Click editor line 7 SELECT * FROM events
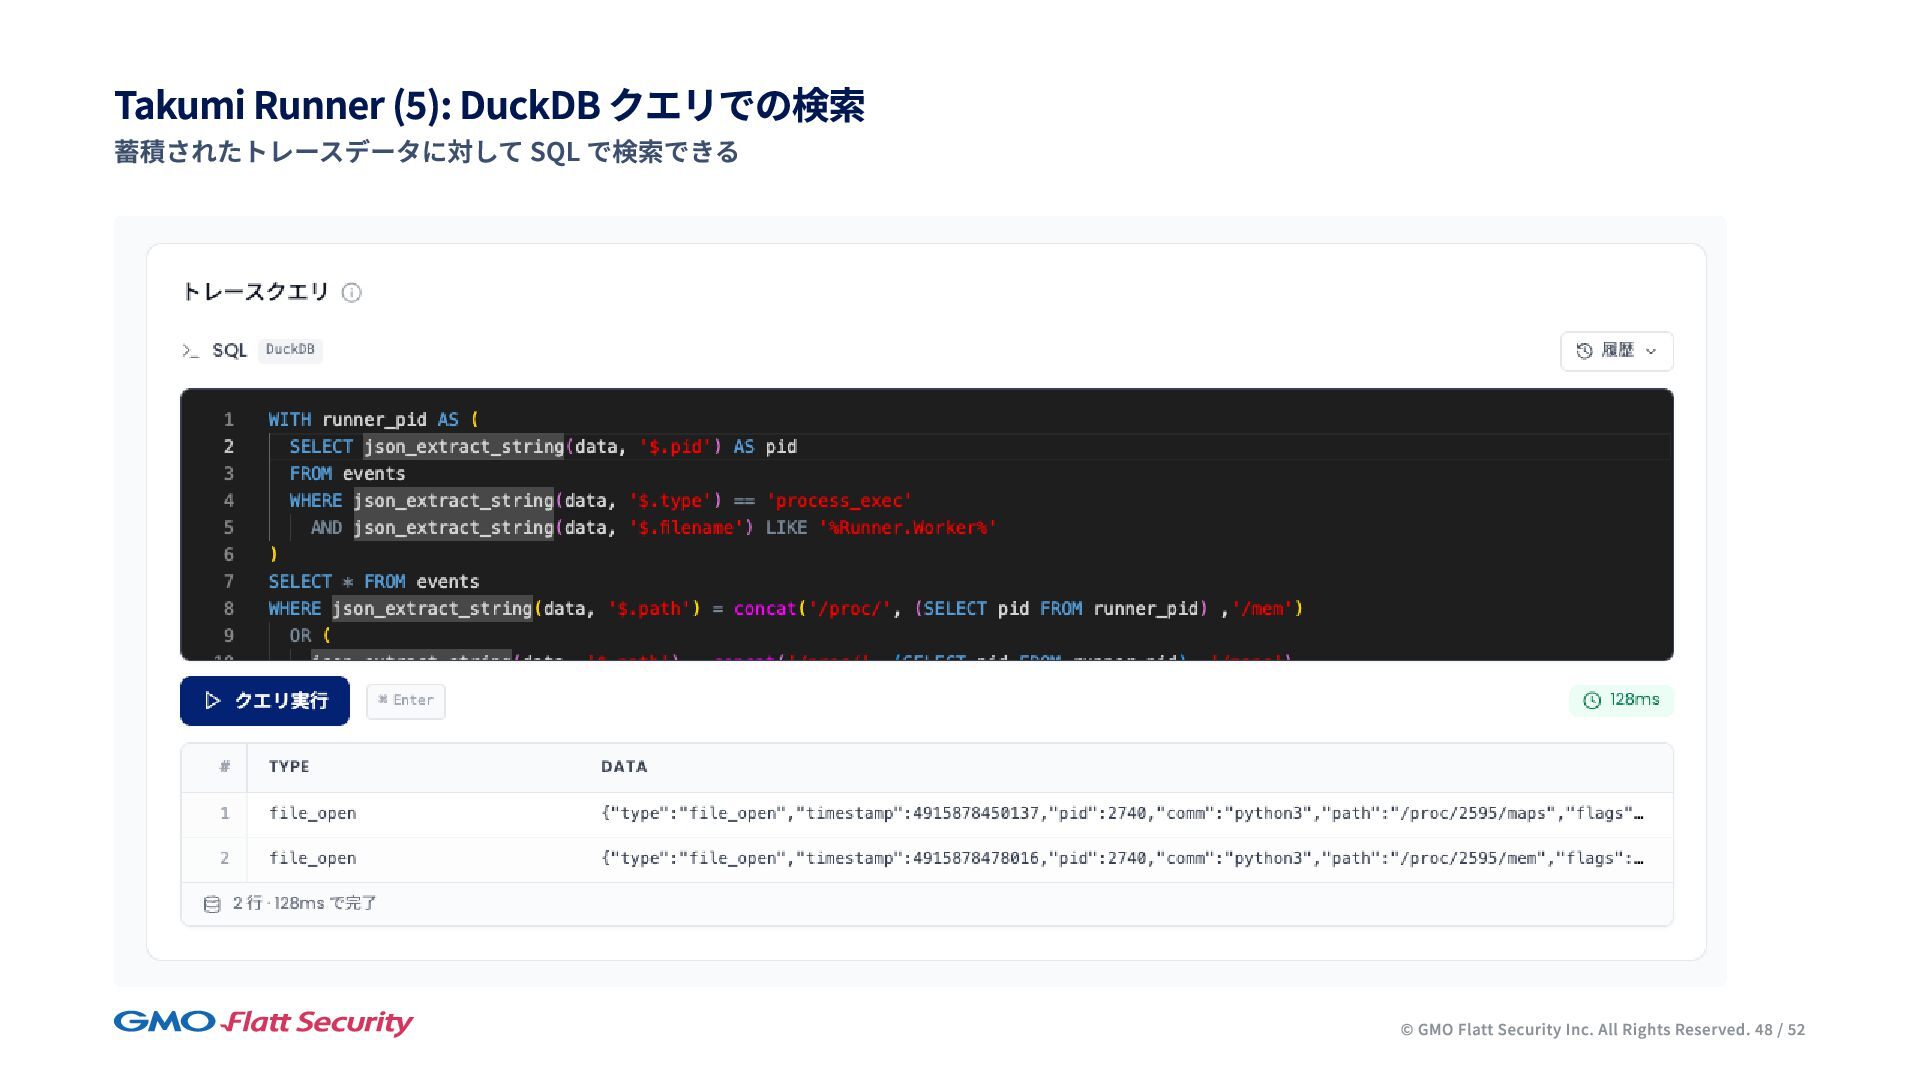 [x=373, y=582]
